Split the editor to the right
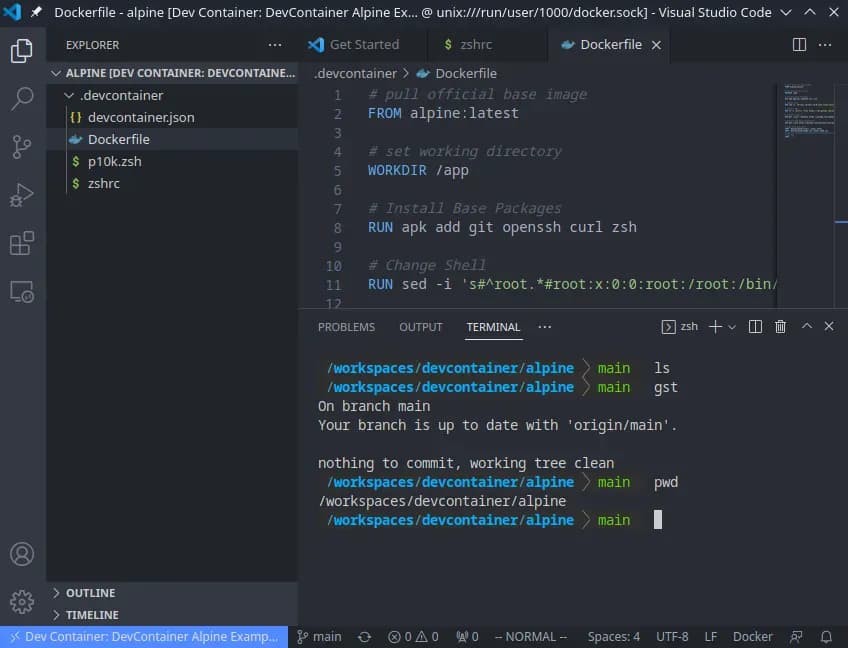Image resolution: width=848 pixels, height=648 pixels. [x=799, y=45]
